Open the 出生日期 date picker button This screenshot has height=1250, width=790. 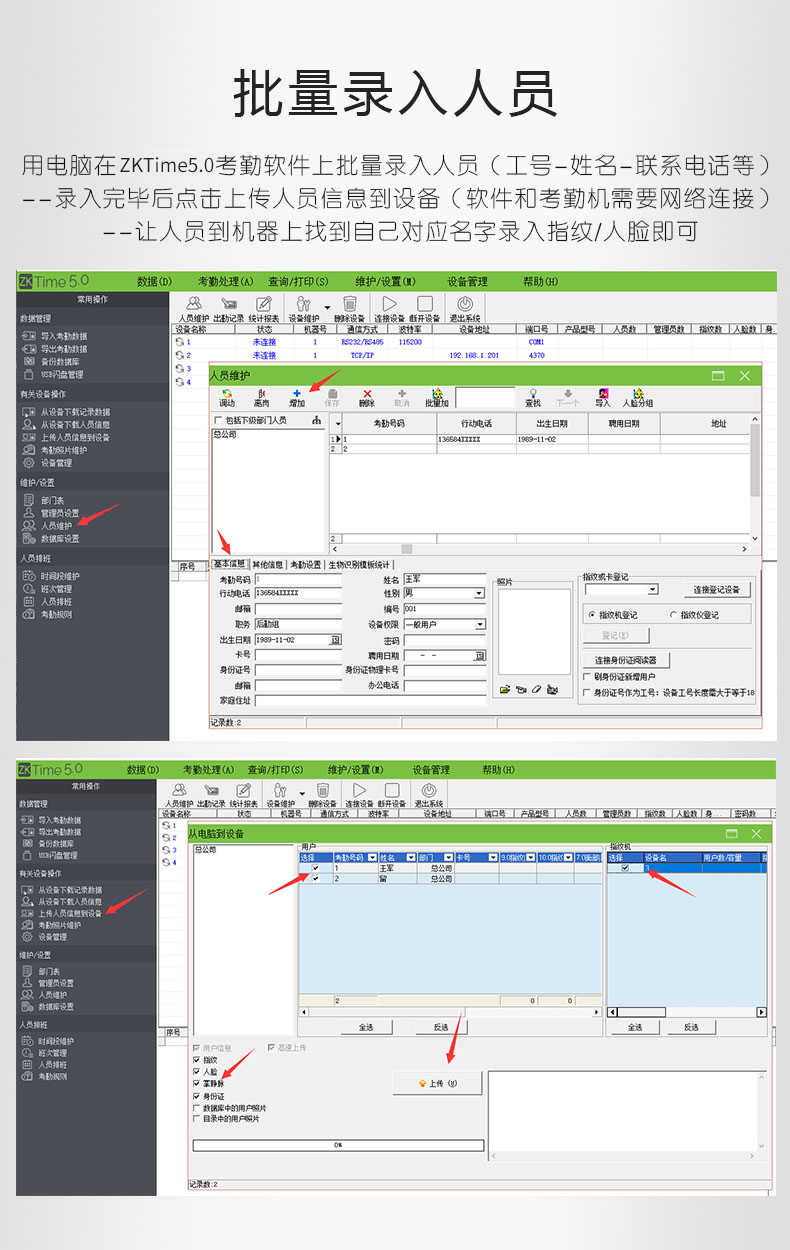point(336,640)
